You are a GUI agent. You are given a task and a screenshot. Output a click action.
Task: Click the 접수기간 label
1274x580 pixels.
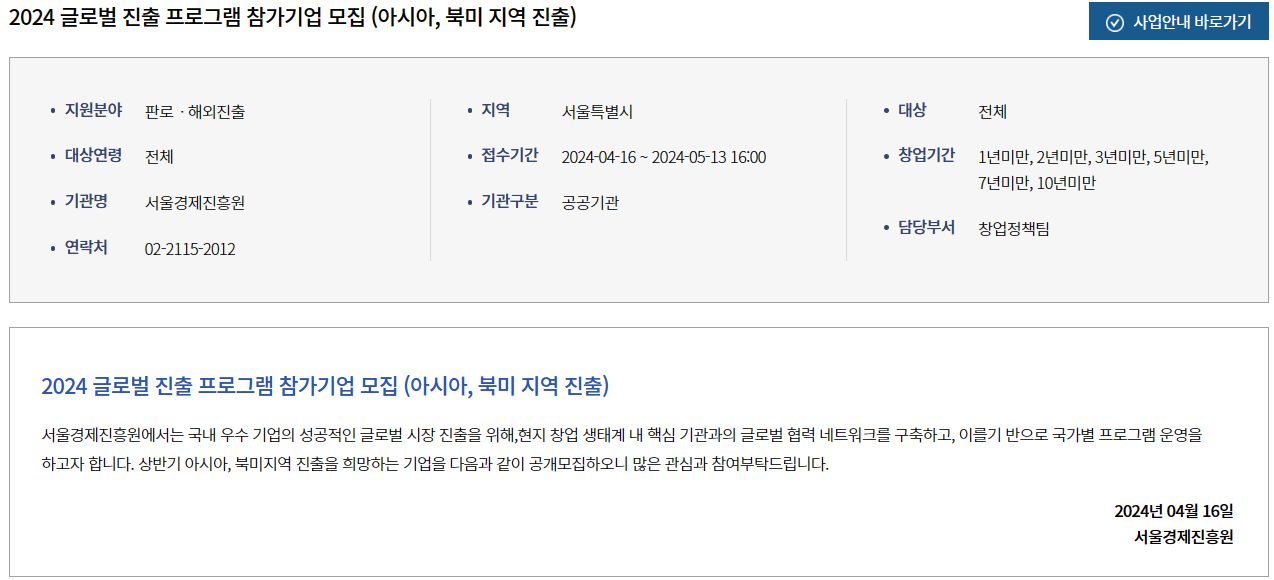point(510,155)
